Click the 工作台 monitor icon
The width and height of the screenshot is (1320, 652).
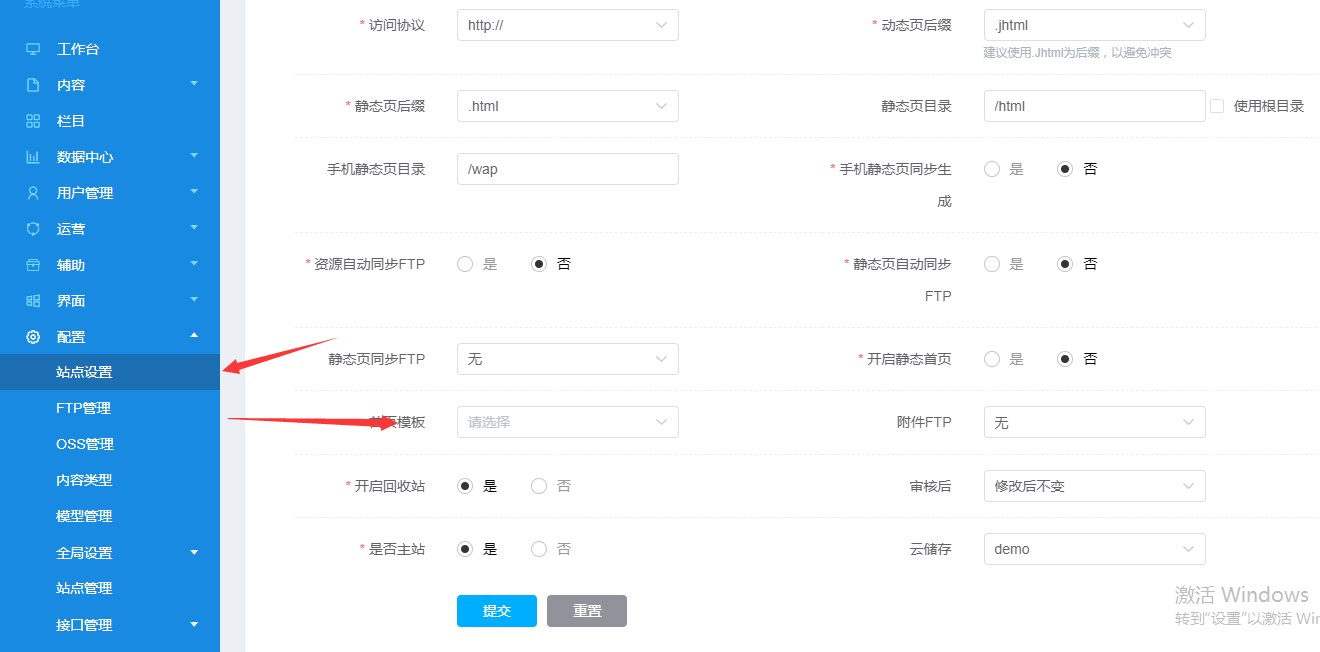[33, 49]
